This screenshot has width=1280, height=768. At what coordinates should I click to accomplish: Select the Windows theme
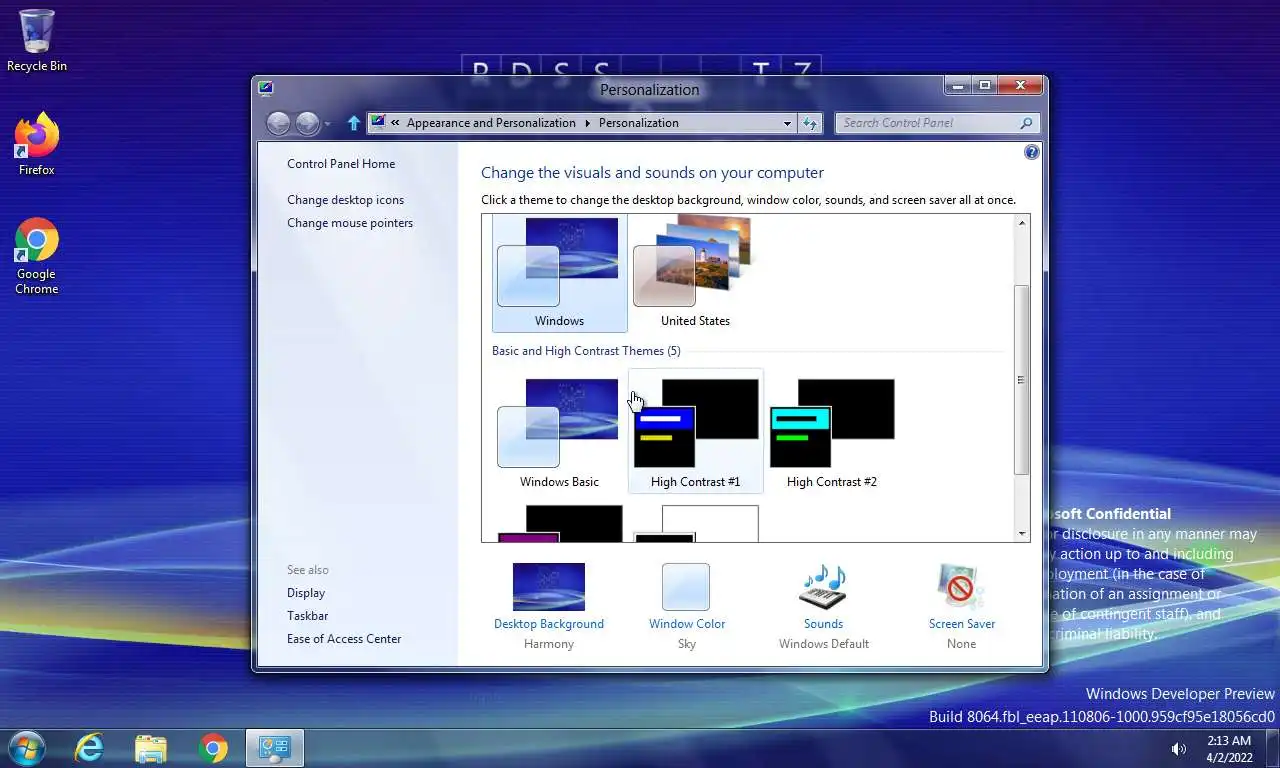tap(559, 273)
